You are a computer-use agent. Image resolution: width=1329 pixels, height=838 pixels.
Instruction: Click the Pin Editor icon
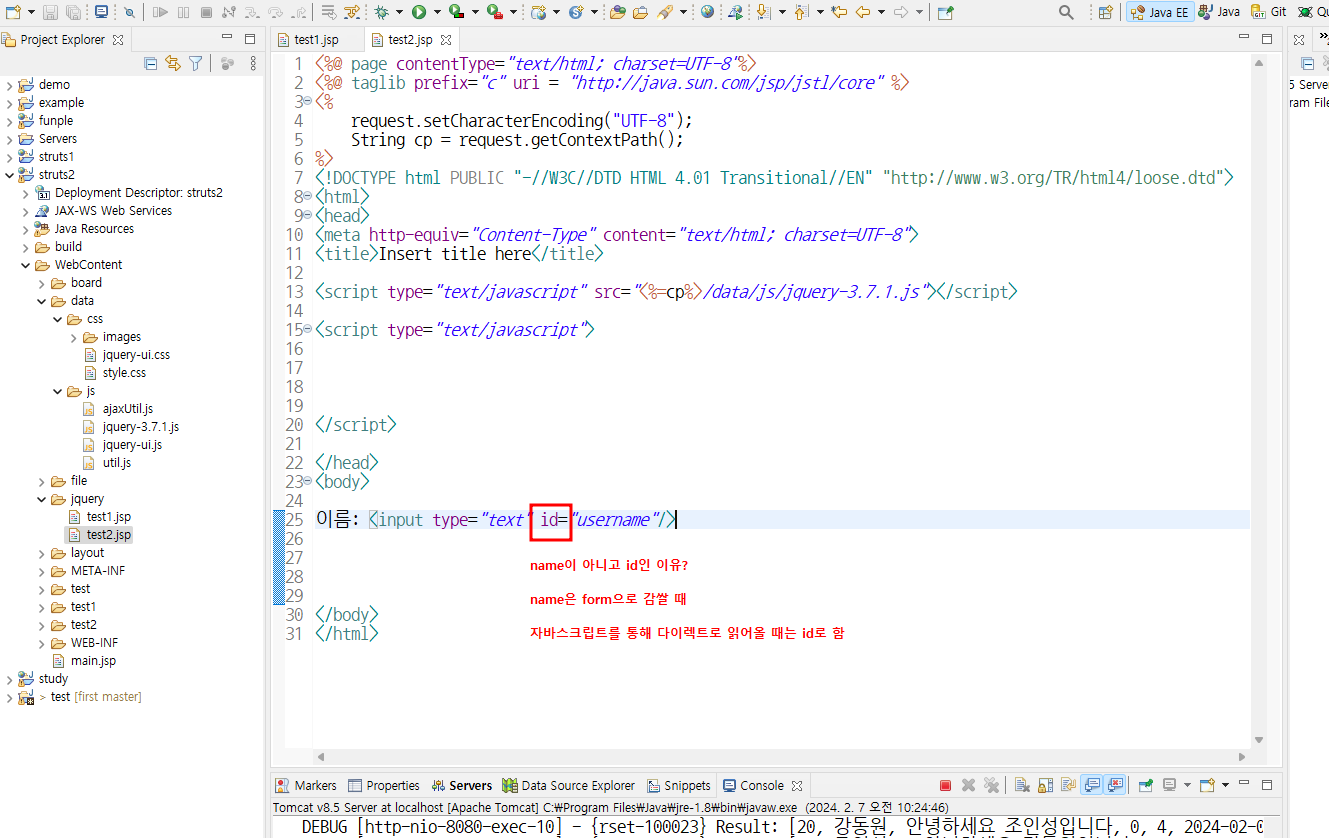945,12
